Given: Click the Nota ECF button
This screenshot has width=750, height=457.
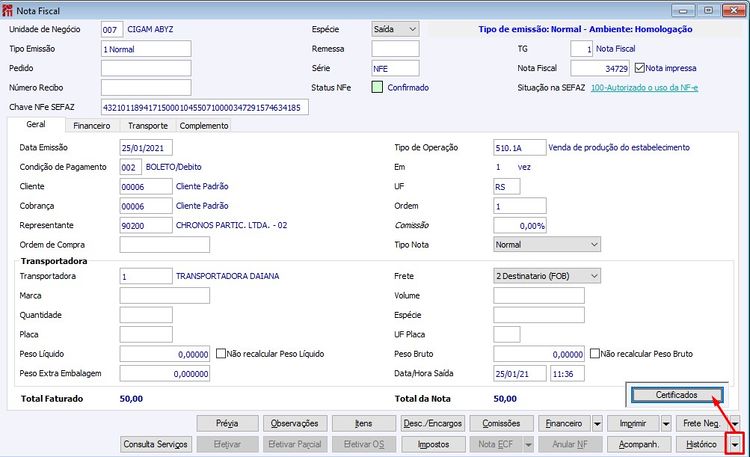Looking at the screenshot, I should pyautogui.click(x=496, y=445).
